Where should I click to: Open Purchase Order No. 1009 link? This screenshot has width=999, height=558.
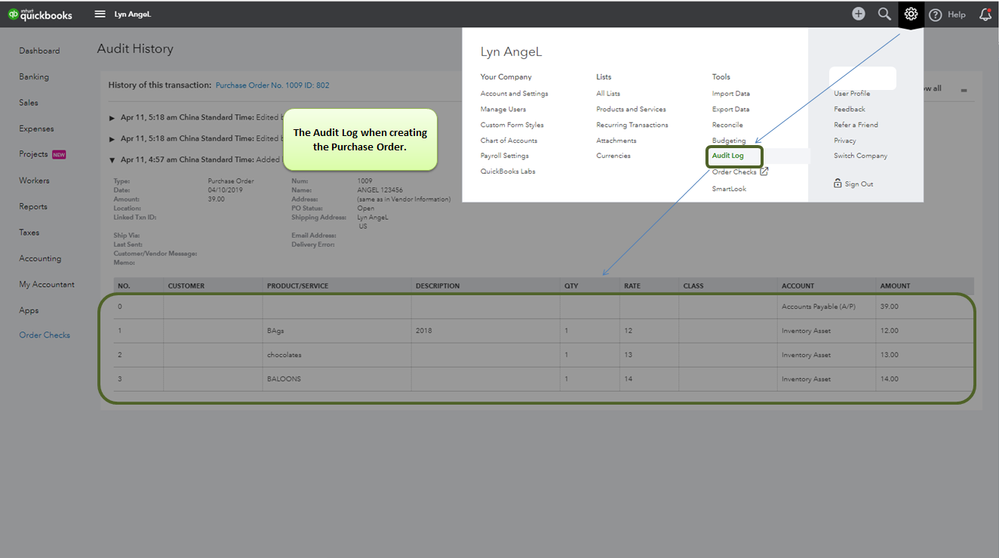pos(272,85)
